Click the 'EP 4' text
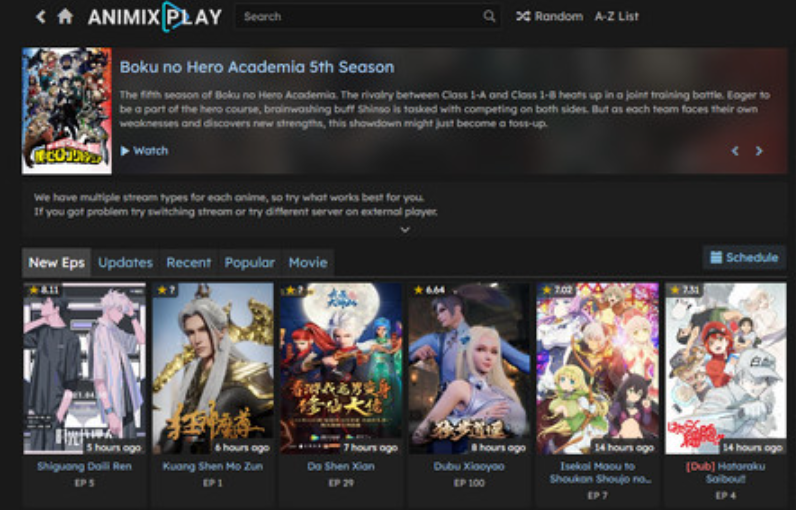This screenshot has width=796, height=510. click(x=726, y=495)
